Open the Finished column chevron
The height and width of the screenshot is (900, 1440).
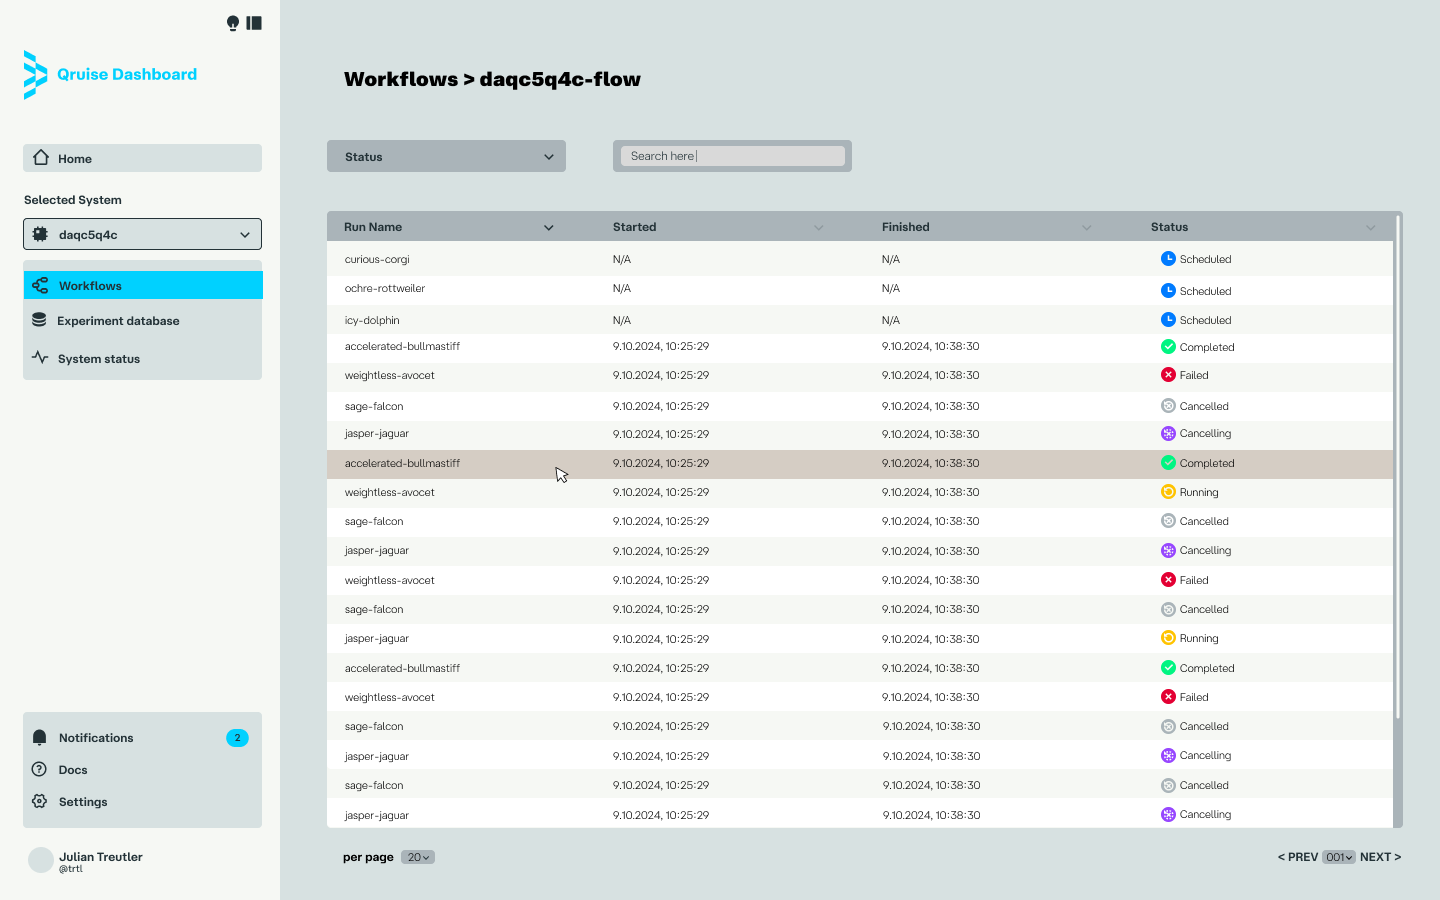point(1087,228)
